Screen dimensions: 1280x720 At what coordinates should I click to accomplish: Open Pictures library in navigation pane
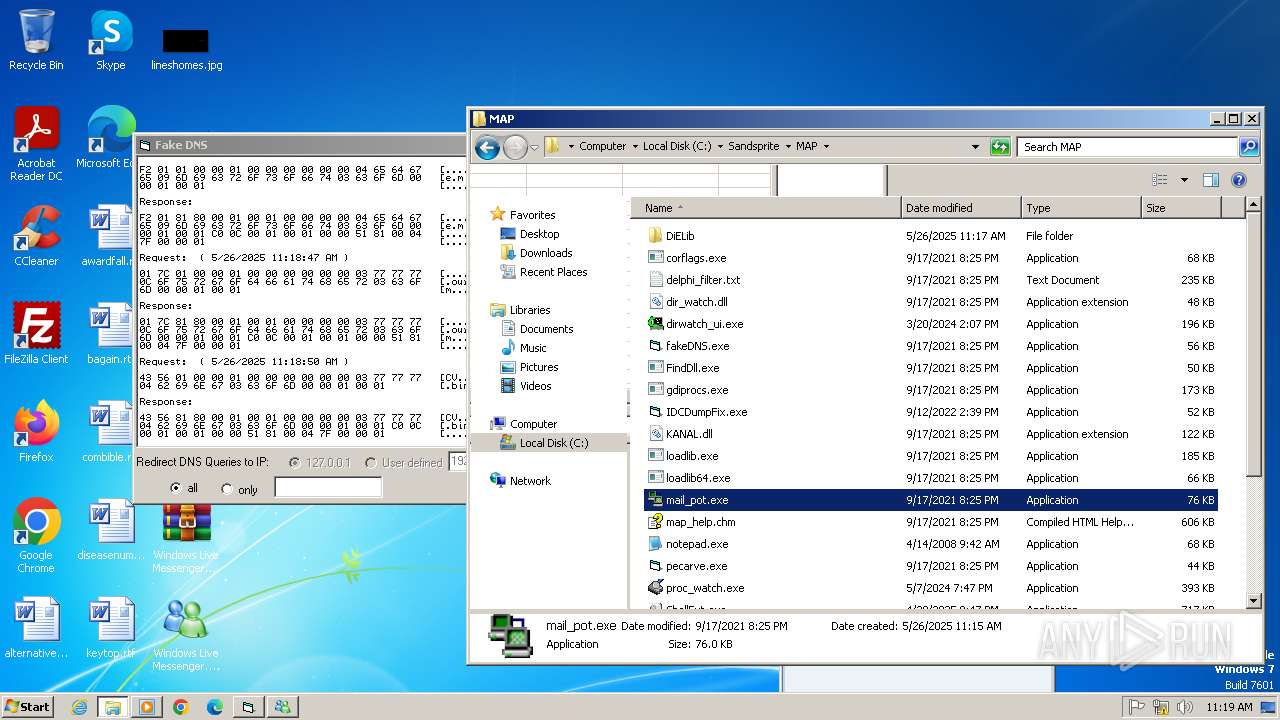tap(539, 367)
